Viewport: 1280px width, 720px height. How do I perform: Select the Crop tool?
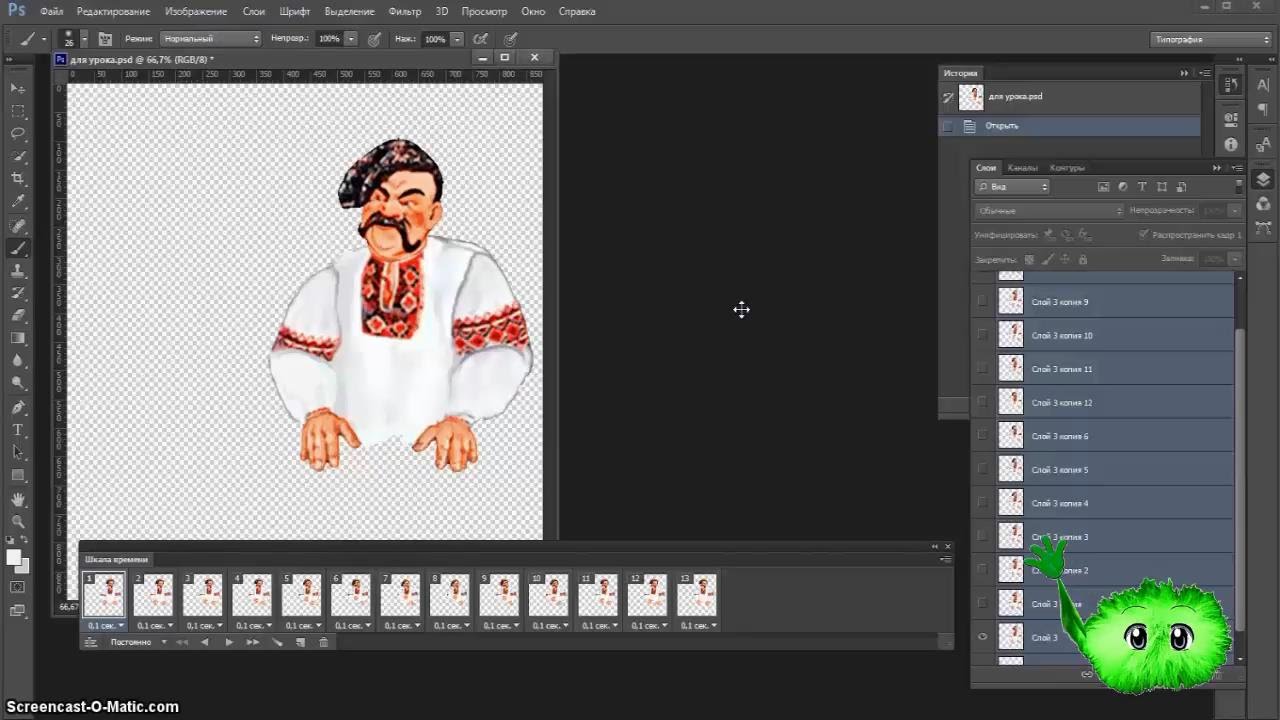coord(18,179)
